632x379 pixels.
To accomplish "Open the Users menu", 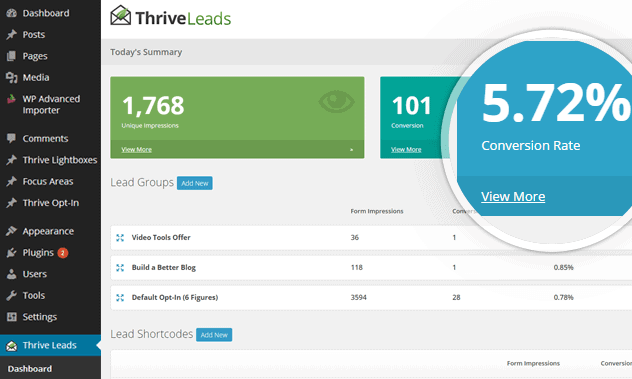I will click(x=35, y=274).
